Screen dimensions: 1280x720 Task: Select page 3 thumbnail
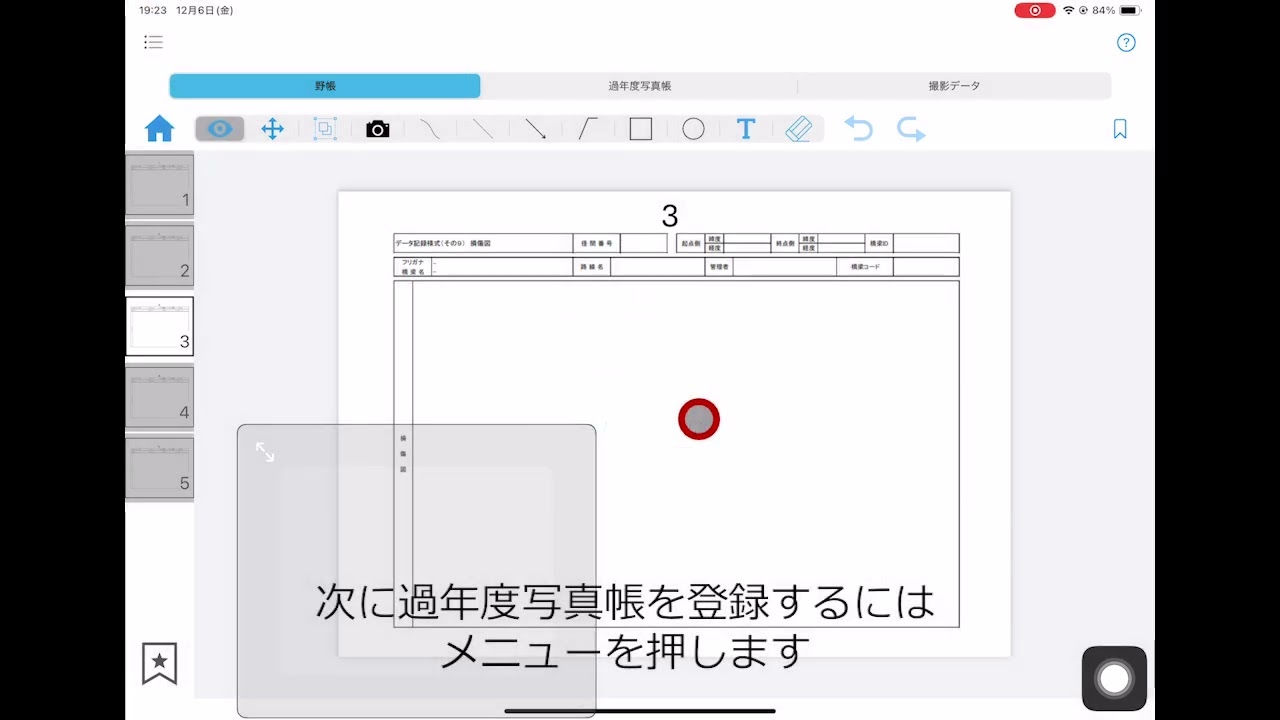[159, 326]
